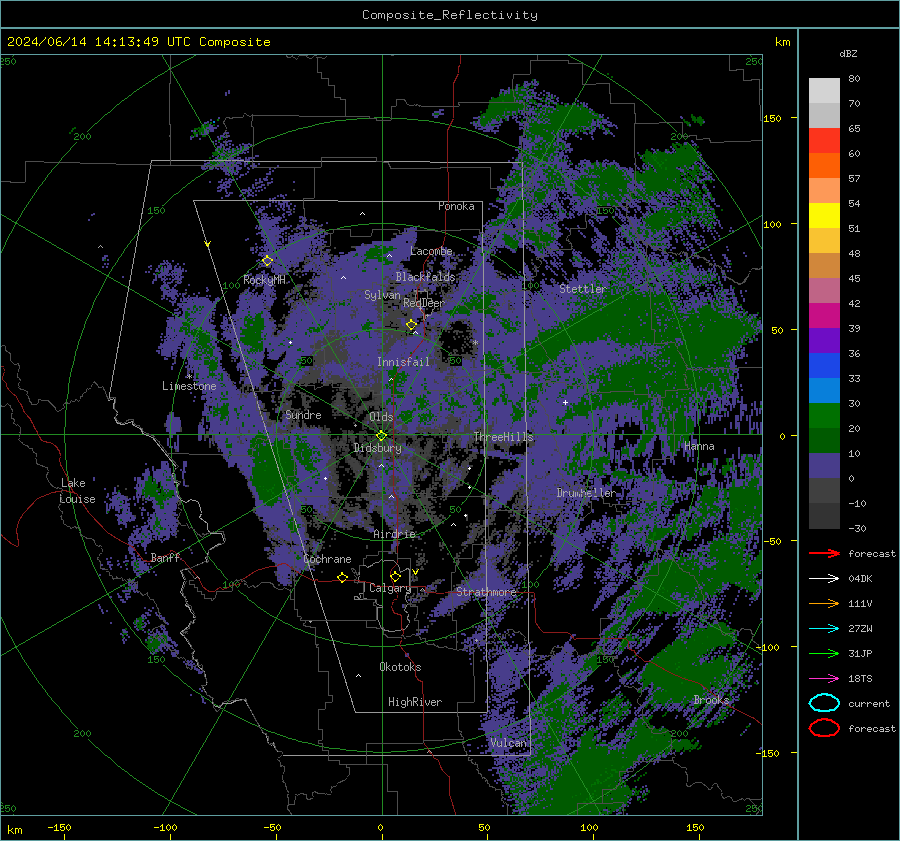Choose the bright orange 57-60 dBZ swatch
The image size is (900, 841).
(x=824, y=166)
